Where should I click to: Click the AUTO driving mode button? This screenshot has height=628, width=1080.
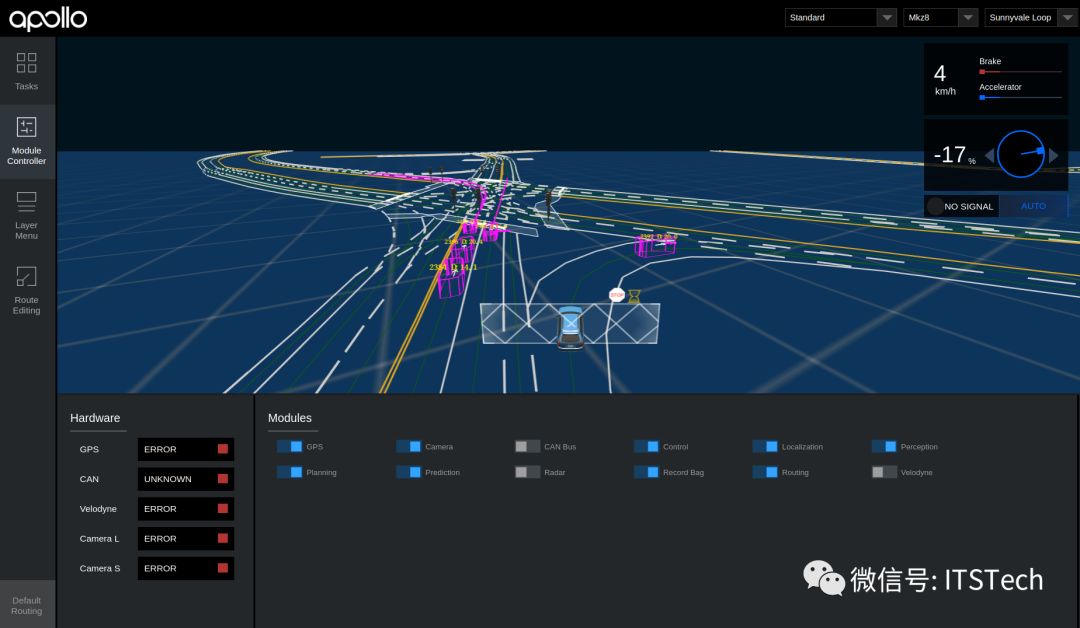click(1033, 206)
